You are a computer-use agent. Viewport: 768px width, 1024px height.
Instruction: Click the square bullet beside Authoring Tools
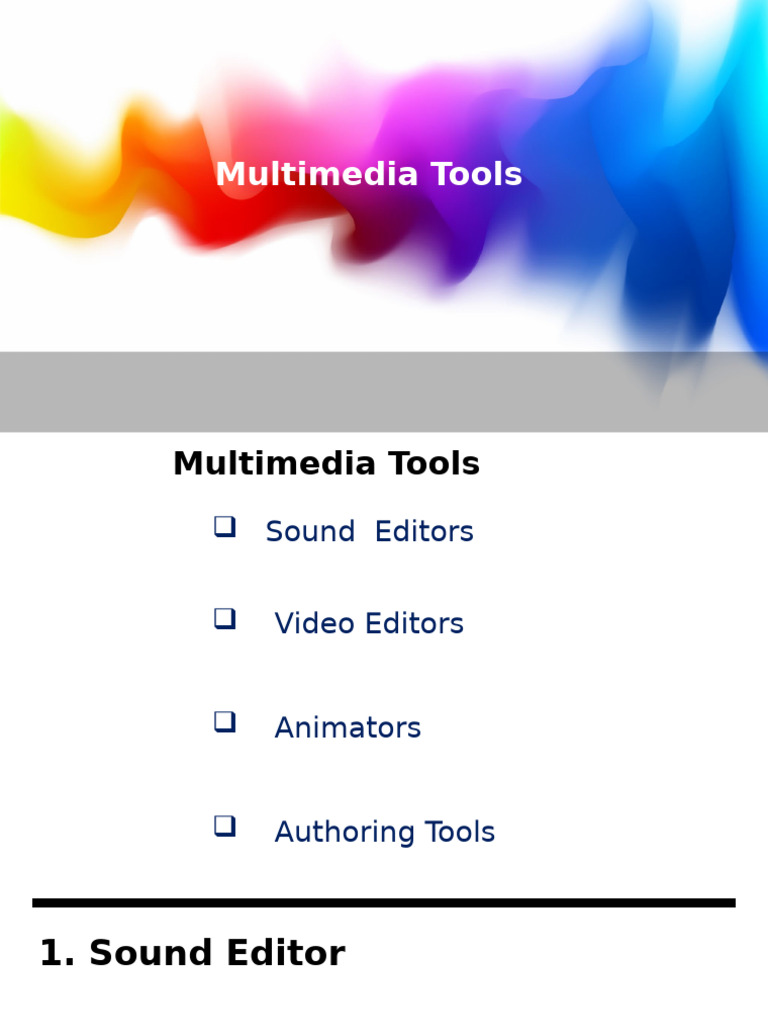tap(225, 826)
